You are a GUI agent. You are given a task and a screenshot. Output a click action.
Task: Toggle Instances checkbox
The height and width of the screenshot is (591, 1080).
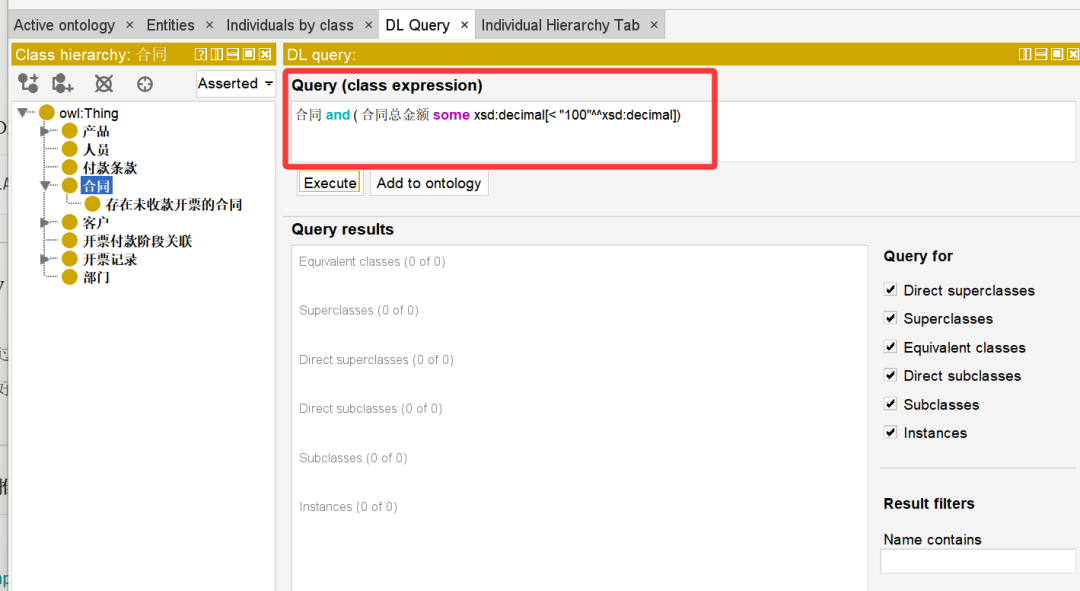point(891,432)
